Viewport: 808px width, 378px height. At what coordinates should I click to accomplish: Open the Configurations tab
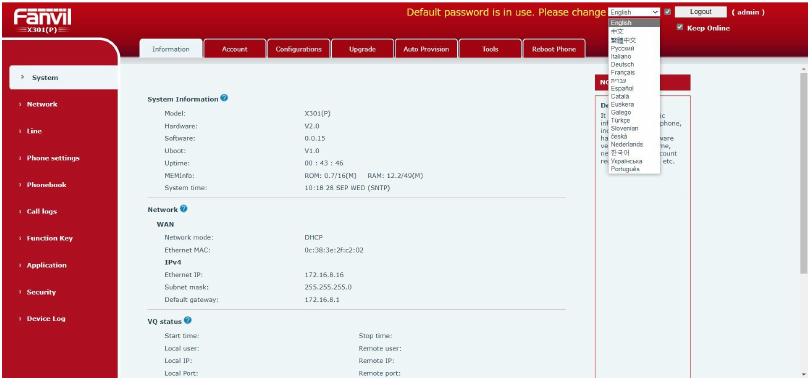click(298, 49)
